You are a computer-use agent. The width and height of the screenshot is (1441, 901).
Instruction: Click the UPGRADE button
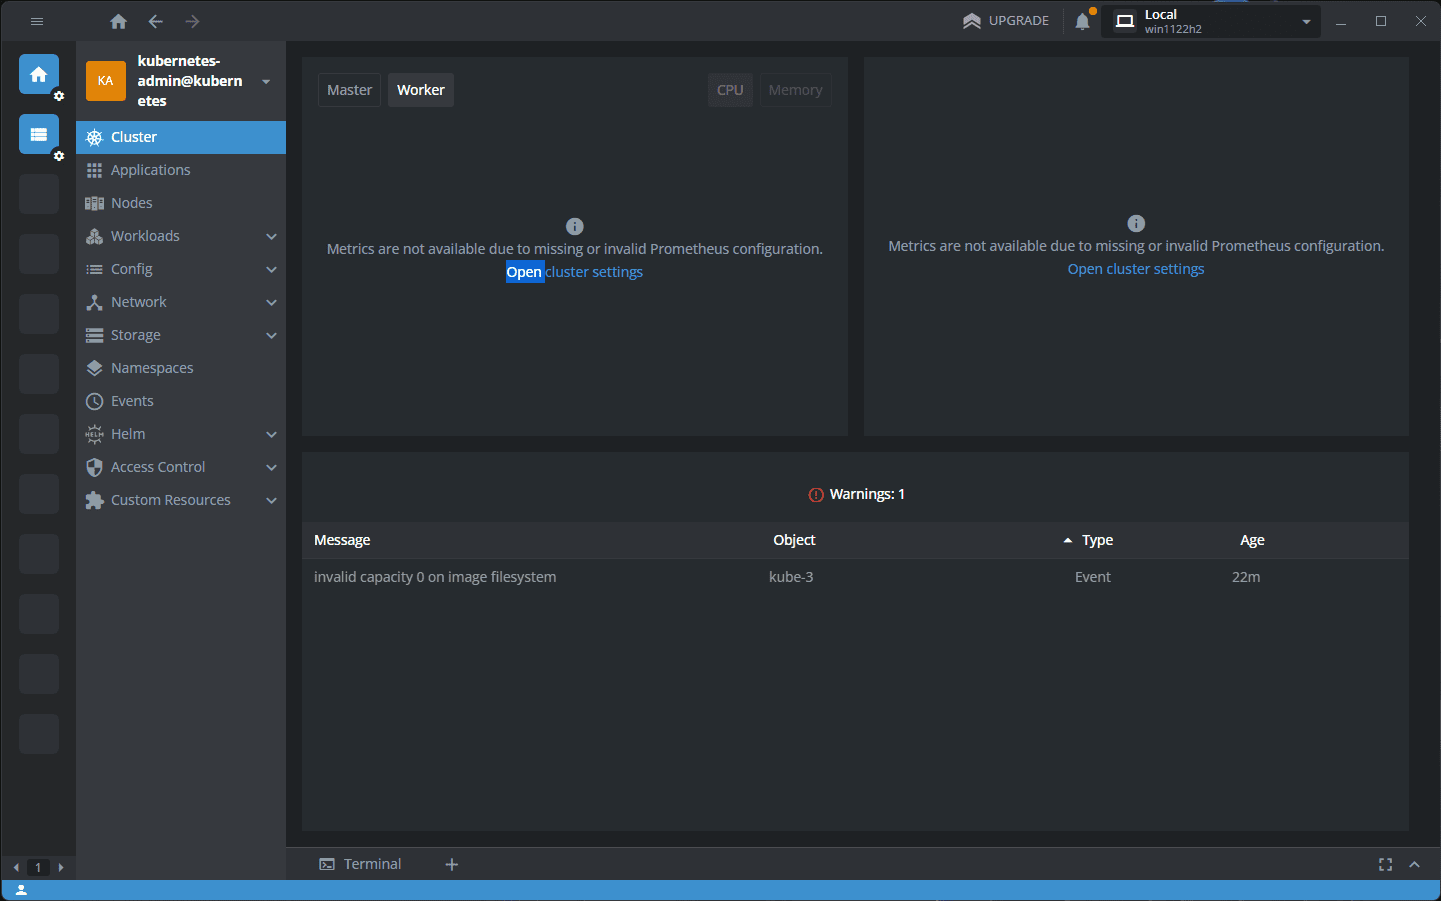[x=1006, y=21]
